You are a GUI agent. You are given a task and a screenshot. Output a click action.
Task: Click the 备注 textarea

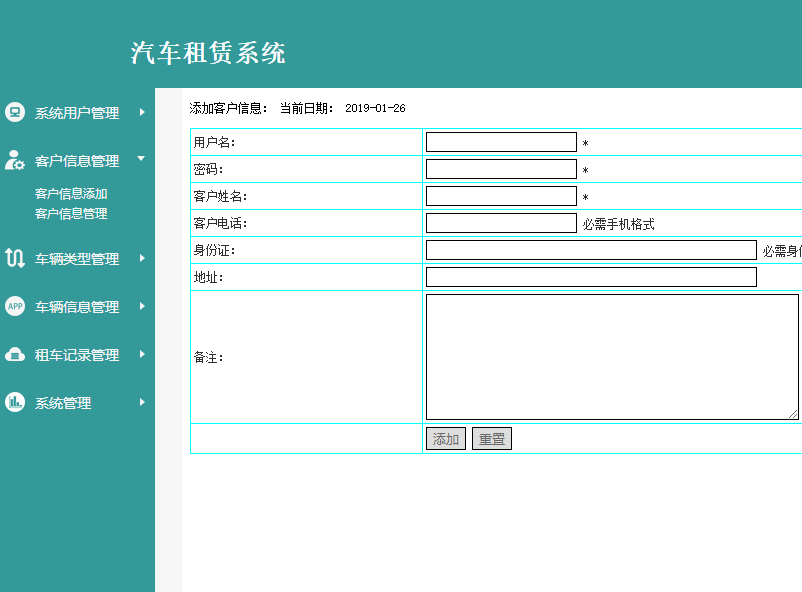click(612, 357)
